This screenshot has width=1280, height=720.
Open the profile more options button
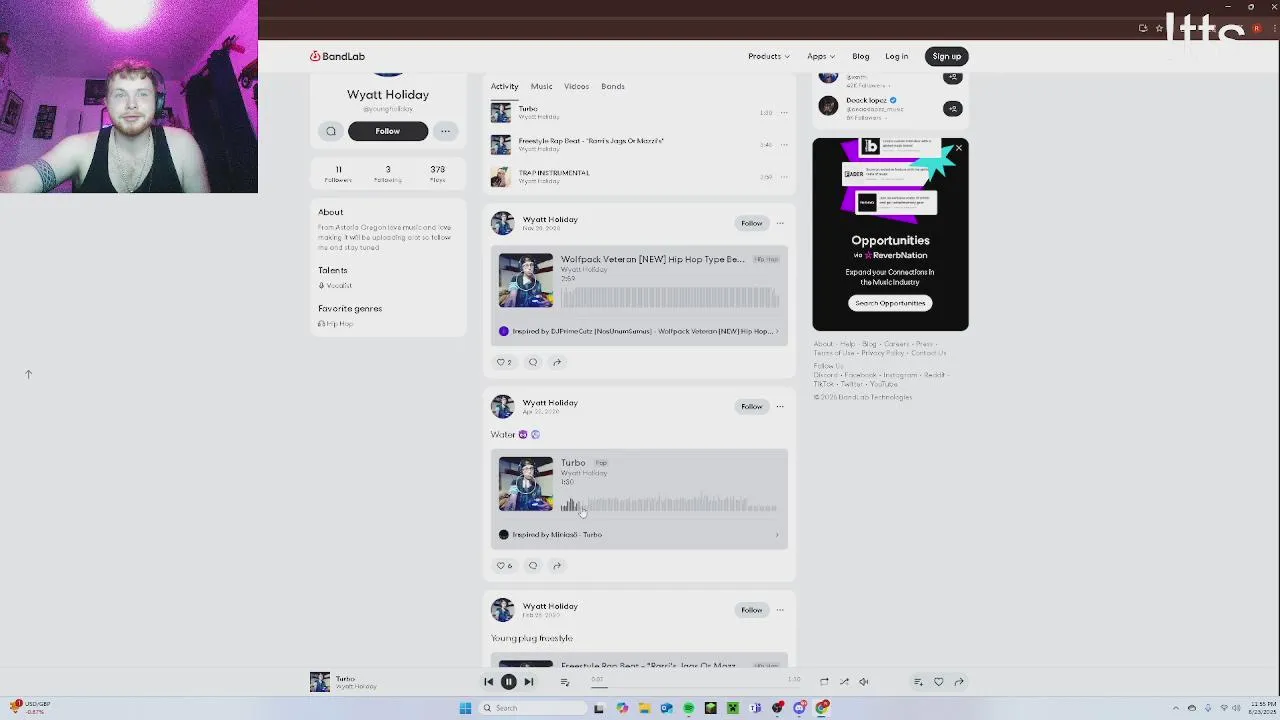[445, 131]
